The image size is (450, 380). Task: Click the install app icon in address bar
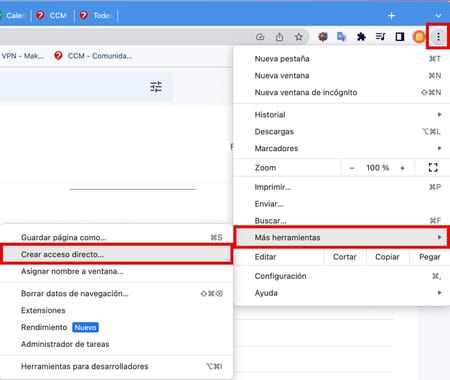tap(260, 37)
